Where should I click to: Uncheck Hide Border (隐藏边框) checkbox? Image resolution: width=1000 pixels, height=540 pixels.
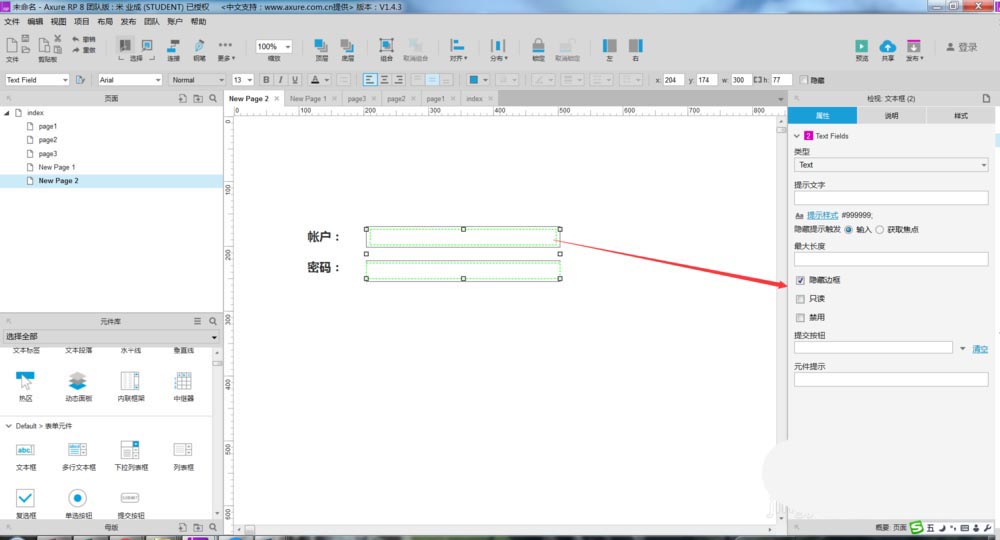coord(800,281)
